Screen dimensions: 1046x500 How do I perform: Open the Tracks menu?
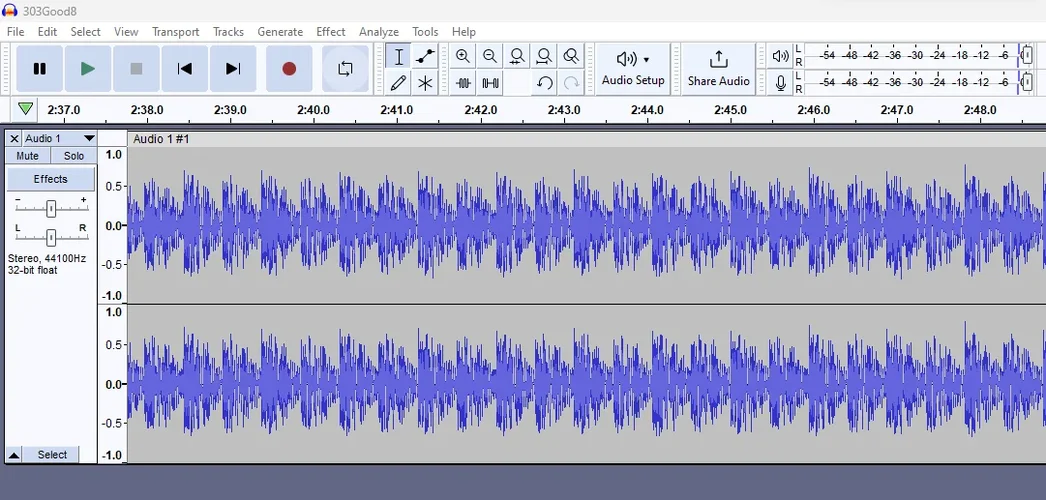228,31
